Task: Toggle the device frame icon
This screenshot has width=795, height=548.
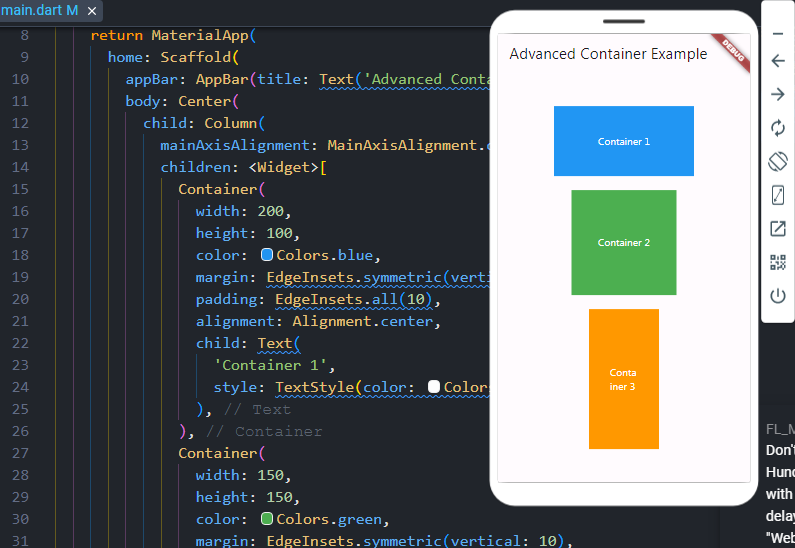Action: [778, 195]
